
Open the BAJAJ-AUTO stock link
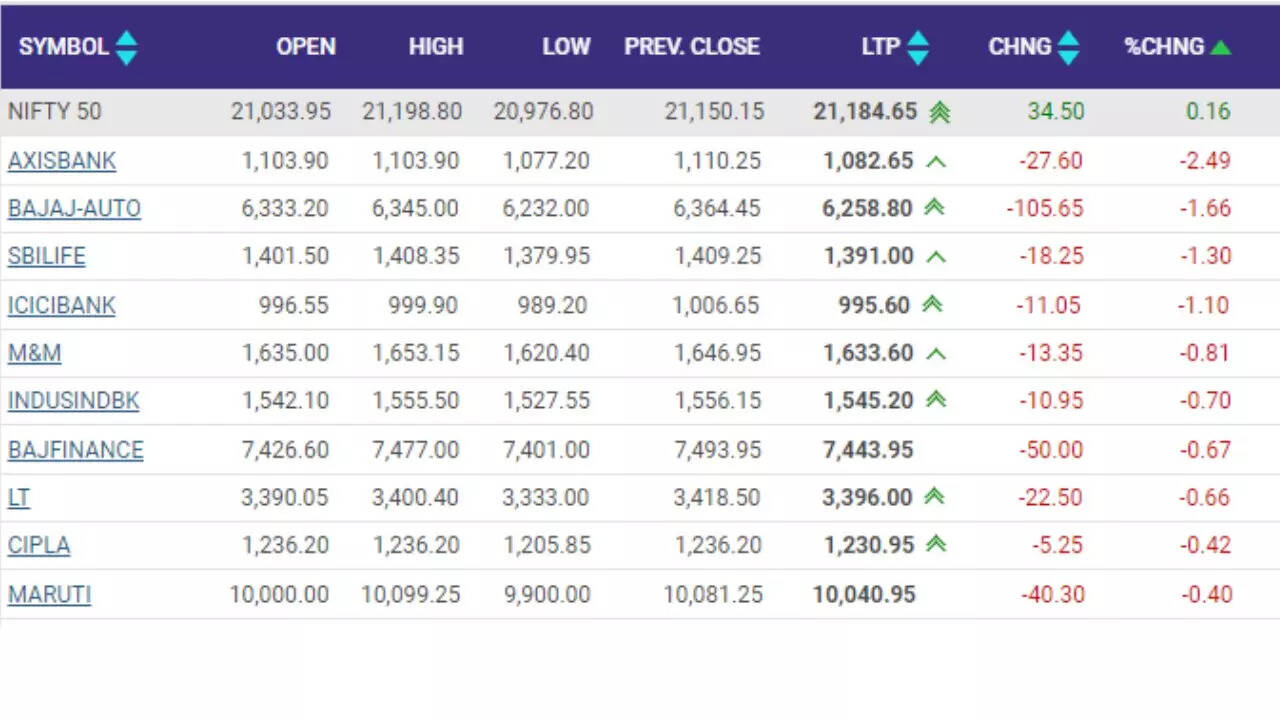click(x=74, y=209)
